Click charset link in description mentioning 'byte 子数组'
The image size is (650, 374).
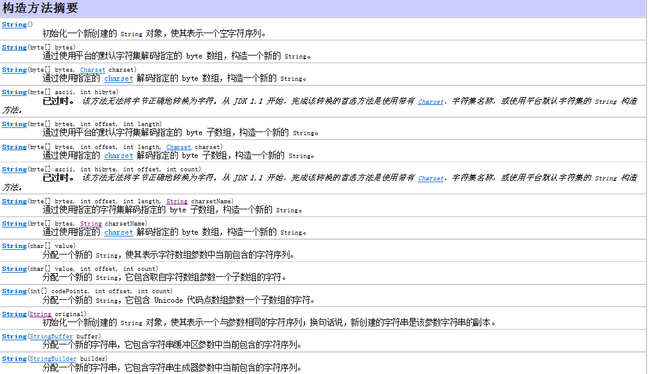tap(119, 155)
